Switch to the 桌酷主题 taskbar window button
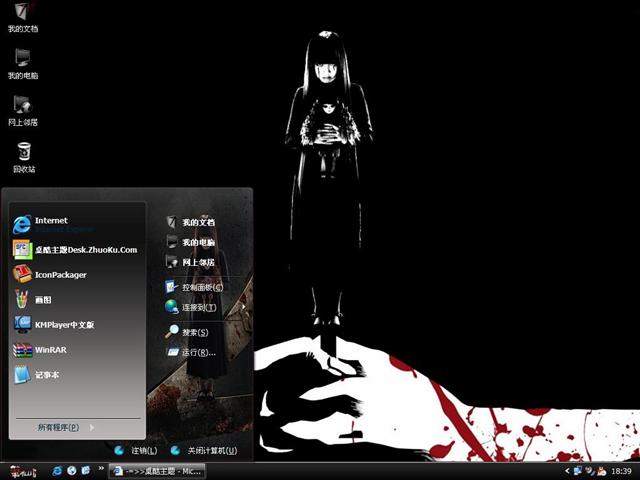The image size is (640, 480). (x=157, y=471)
